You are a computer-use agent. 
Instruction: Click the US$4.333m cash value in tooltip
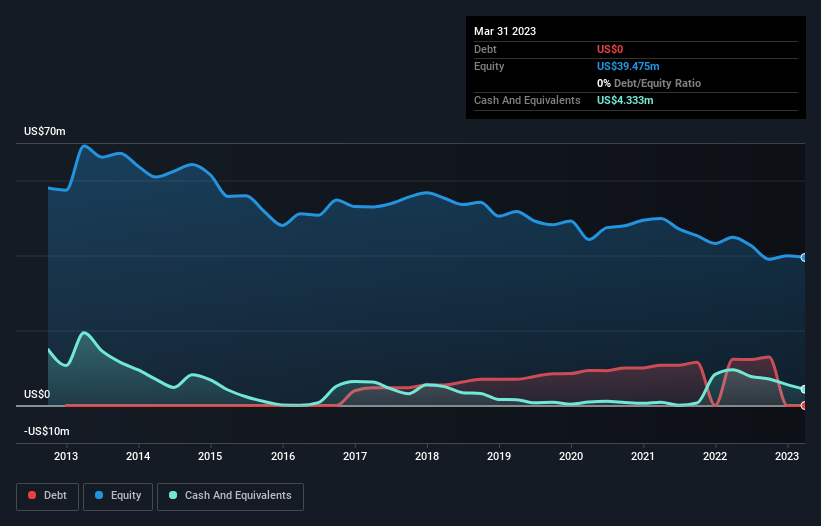(x=625, y=100)
